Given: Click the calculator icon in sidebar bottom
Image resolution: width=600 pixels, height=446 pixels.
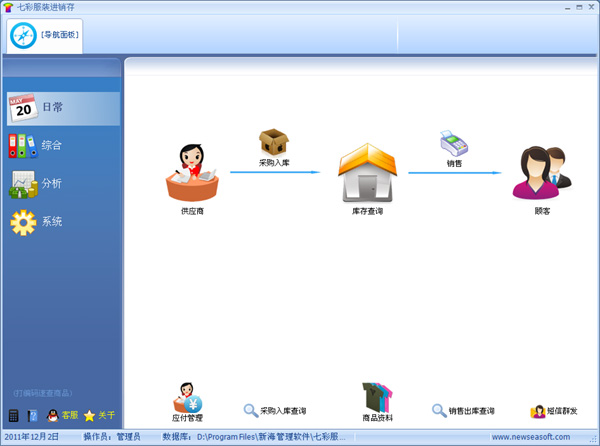Looking at the screenshot, I should coord(14,415).
